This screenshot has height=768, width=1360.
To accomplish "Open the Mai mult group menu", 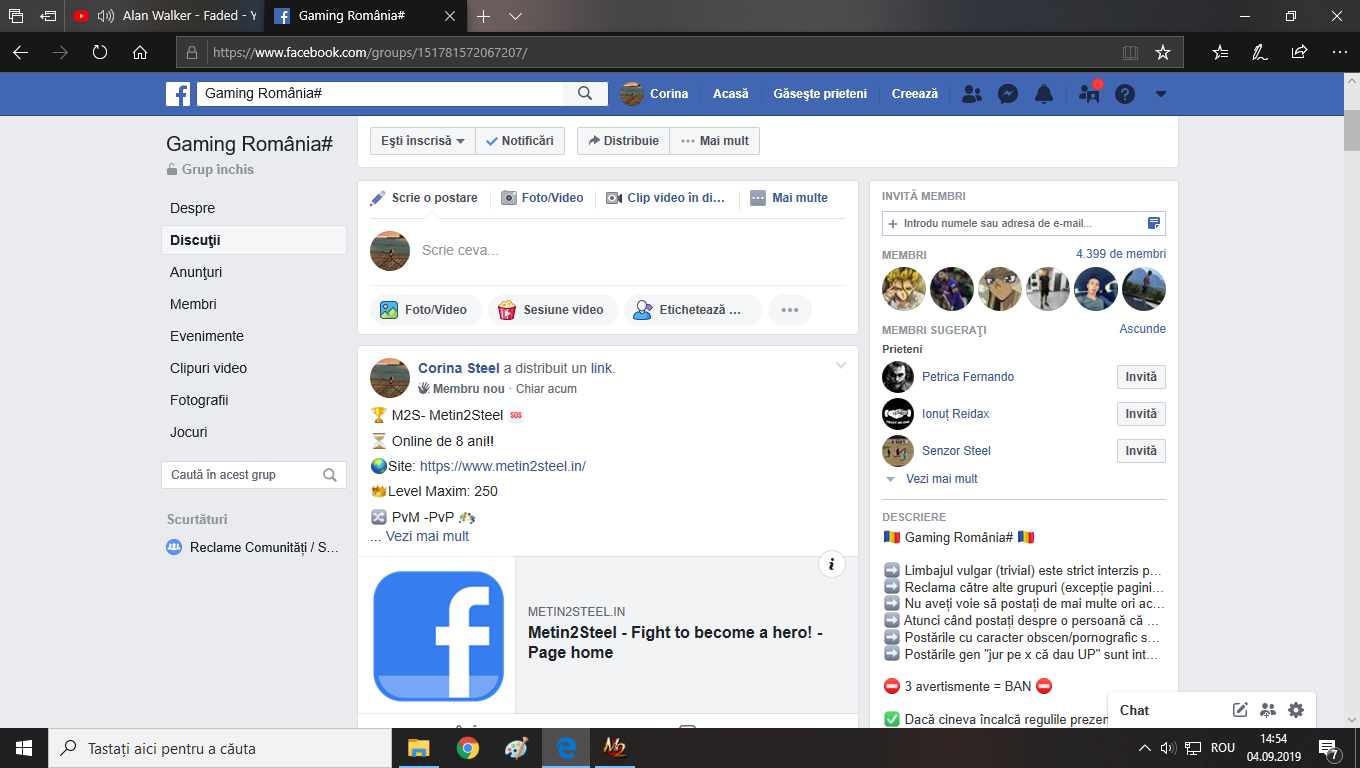I will (715, 141).
